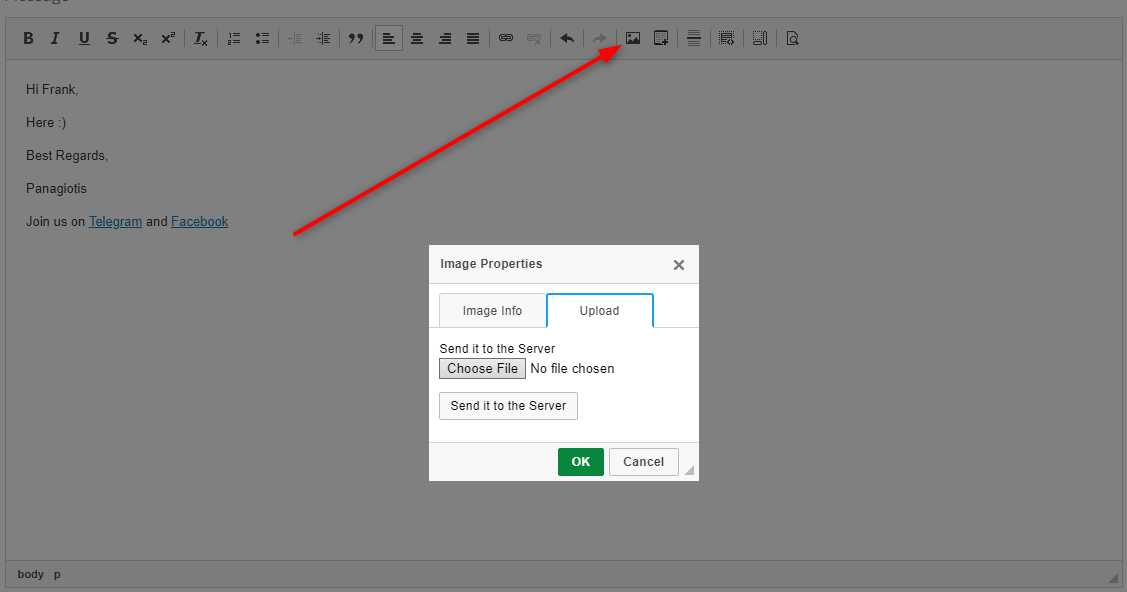Click the editor's bottom-right resize handle
Viewport: 1127px width, 592px height.
tap(1113, 578)
